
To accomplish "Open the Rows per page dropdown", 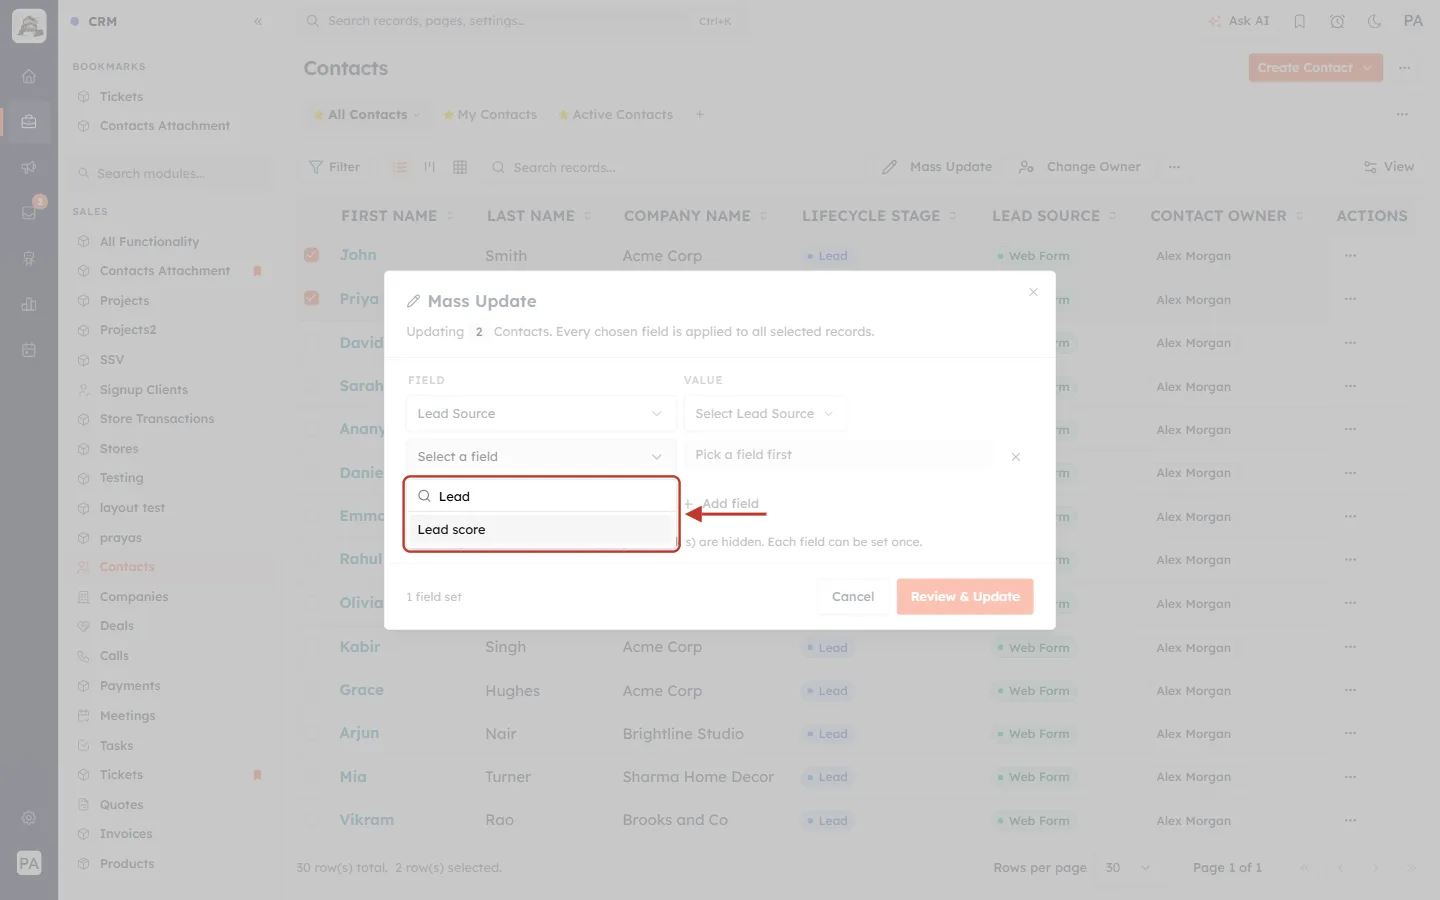I will (x=1127, y=868).
